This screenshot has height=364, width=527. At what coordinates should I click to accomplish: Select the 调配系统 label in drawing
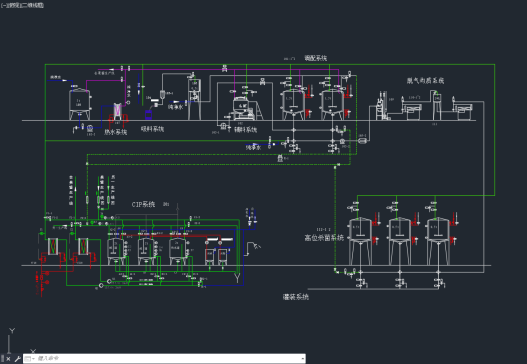coord(316,58)
